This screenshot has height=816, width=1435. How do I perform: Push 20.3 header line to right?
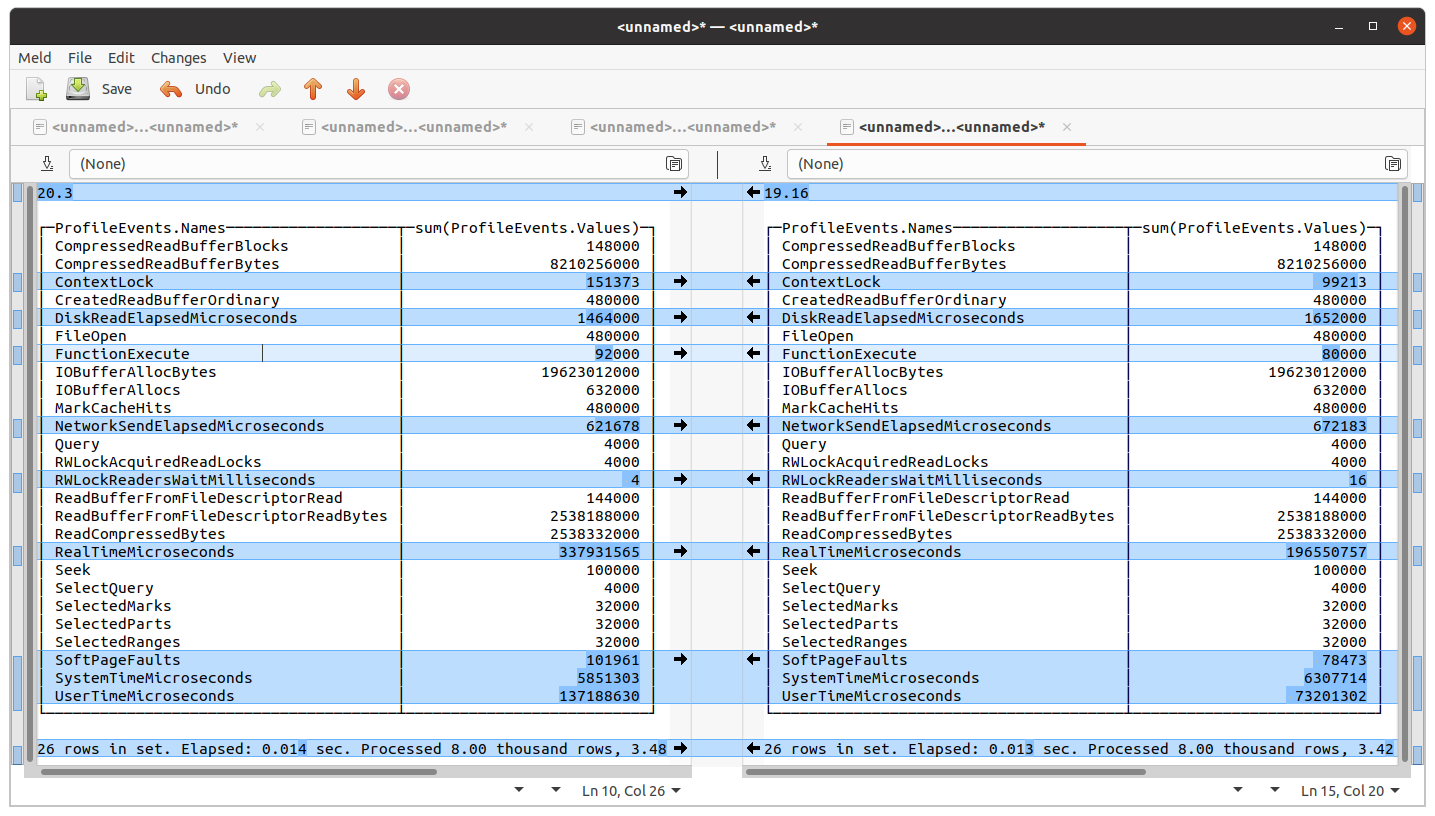(681, 192)
